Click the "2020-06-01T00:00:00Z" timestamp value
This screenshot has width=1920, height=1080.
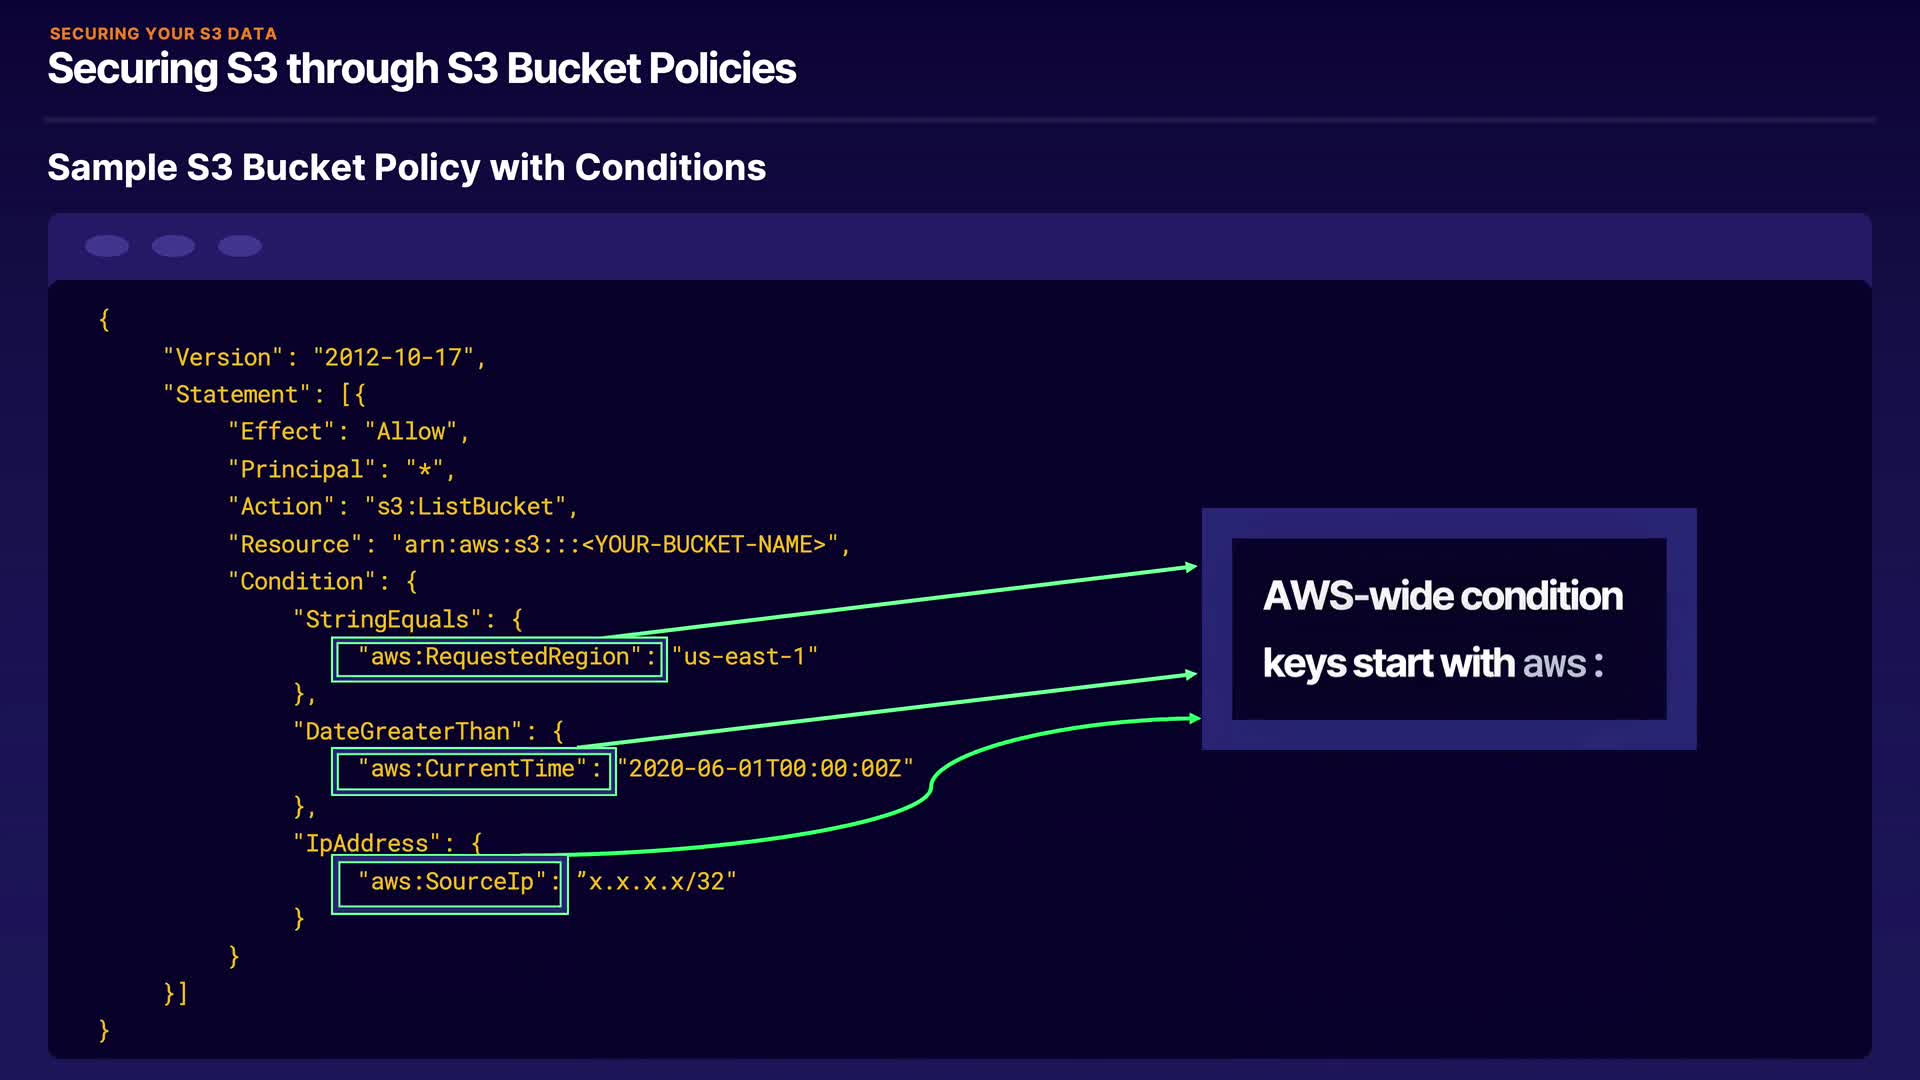pos(765,769)
